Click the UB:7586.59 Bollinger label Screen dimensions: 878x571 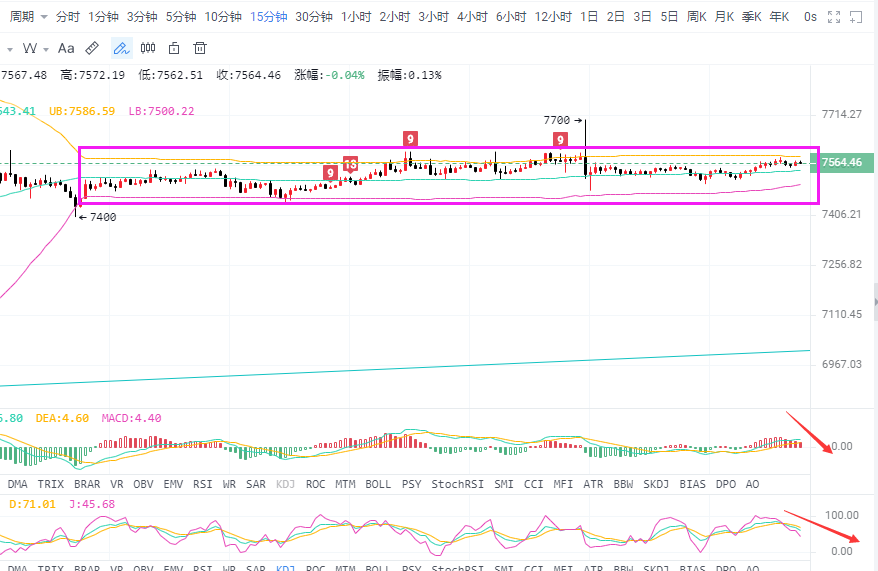(82, 111)
